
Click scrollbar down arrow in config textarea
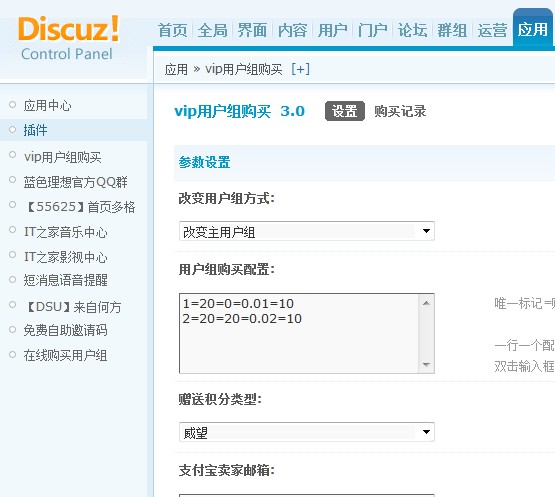pos(426,365)
